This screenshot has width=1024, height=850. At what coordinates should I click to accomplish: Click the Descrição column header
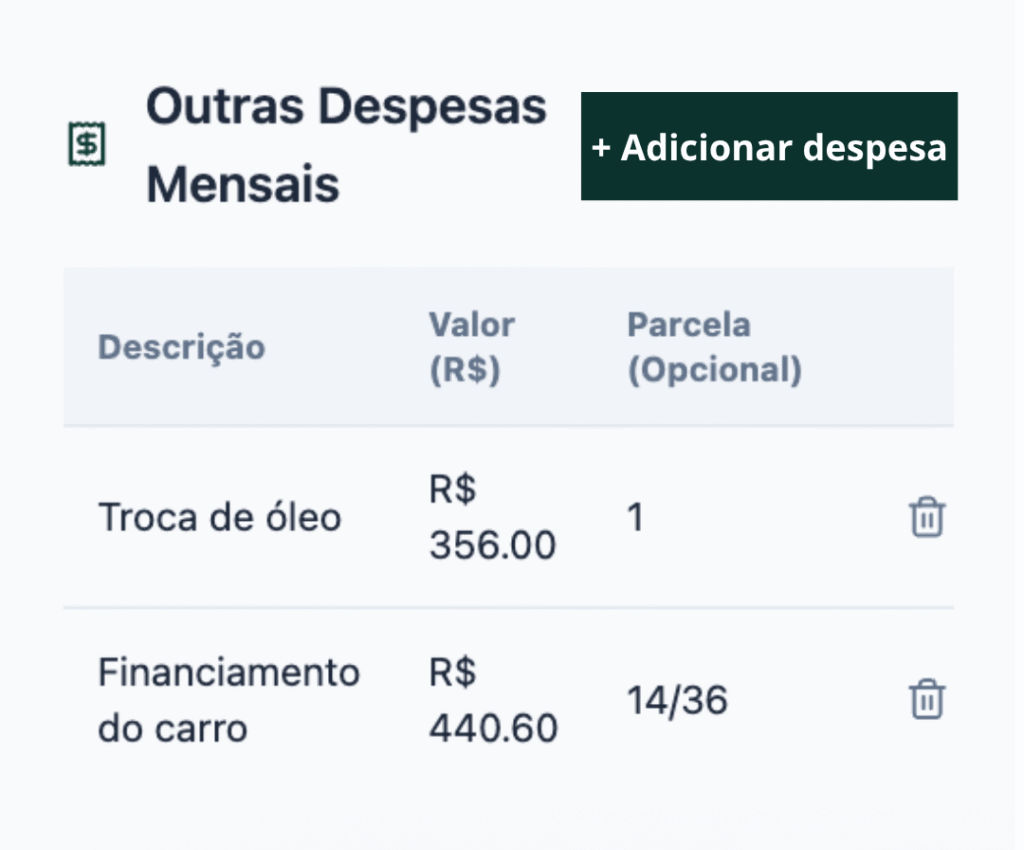pos(181,347)
